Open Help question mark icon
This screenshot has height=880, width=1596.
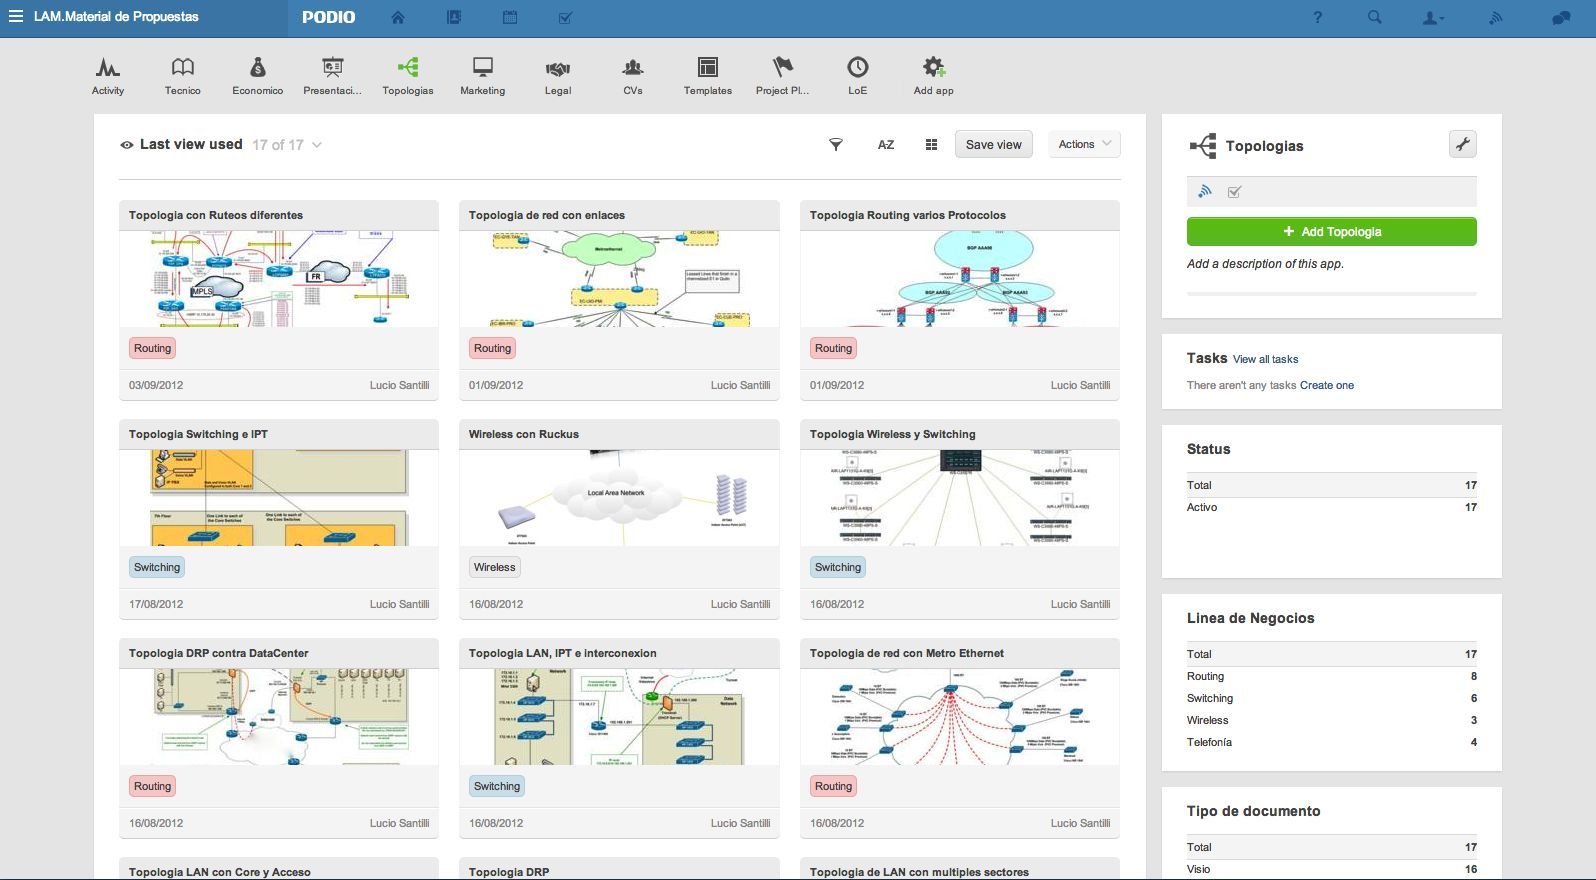coord(1317,17)
